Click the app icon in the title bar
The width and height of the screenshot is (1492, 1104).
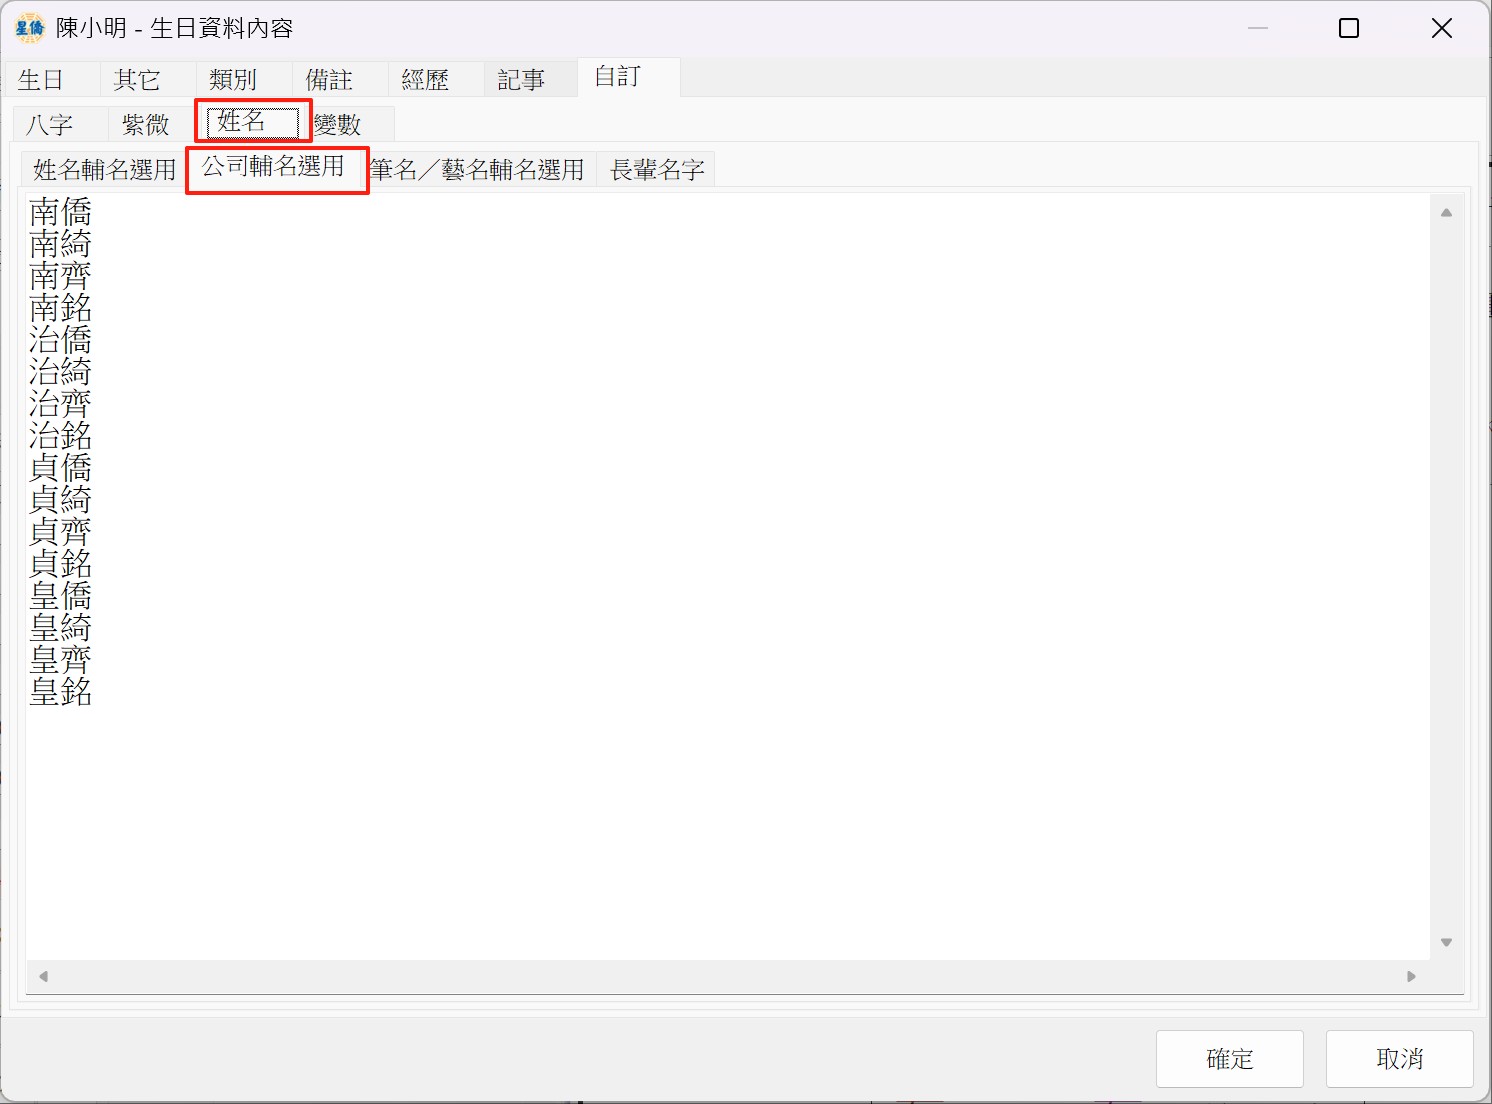coord(30,28)
